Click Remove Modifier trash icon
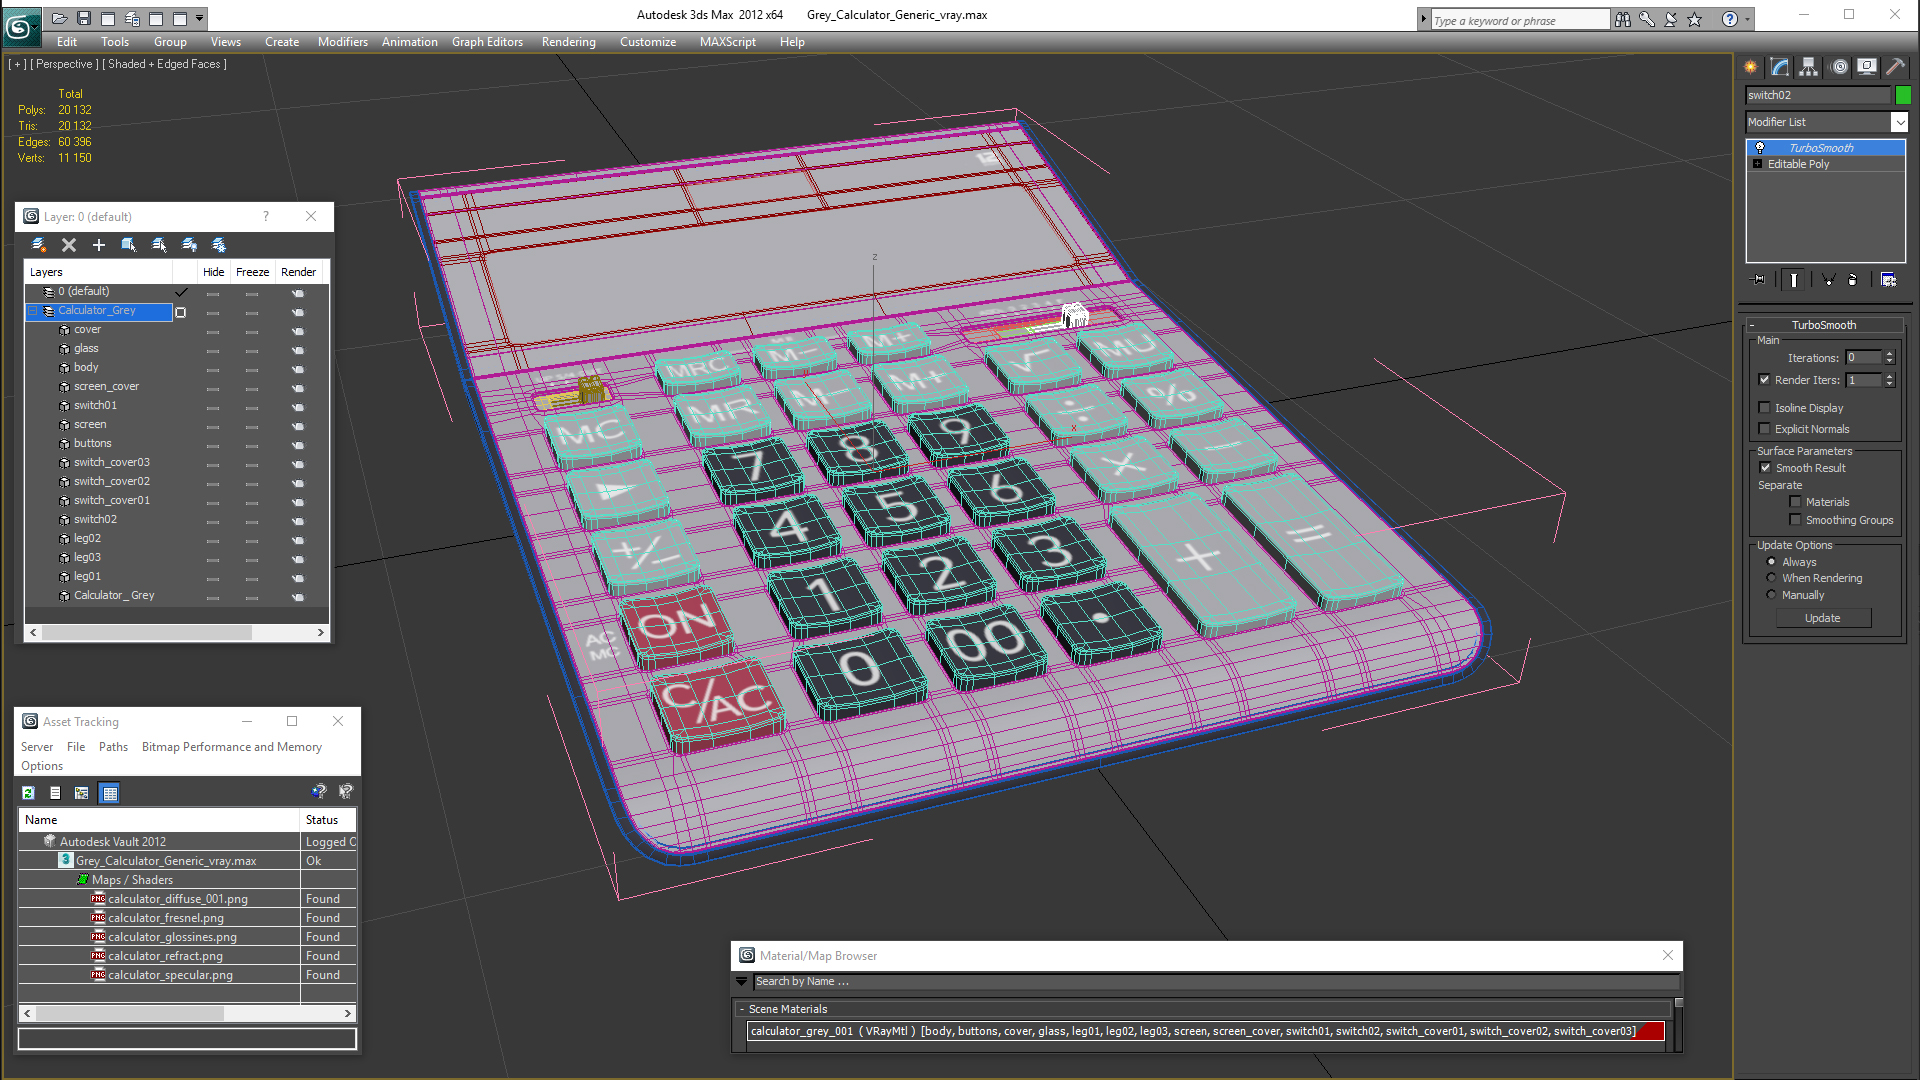 tap(1852, 280)
